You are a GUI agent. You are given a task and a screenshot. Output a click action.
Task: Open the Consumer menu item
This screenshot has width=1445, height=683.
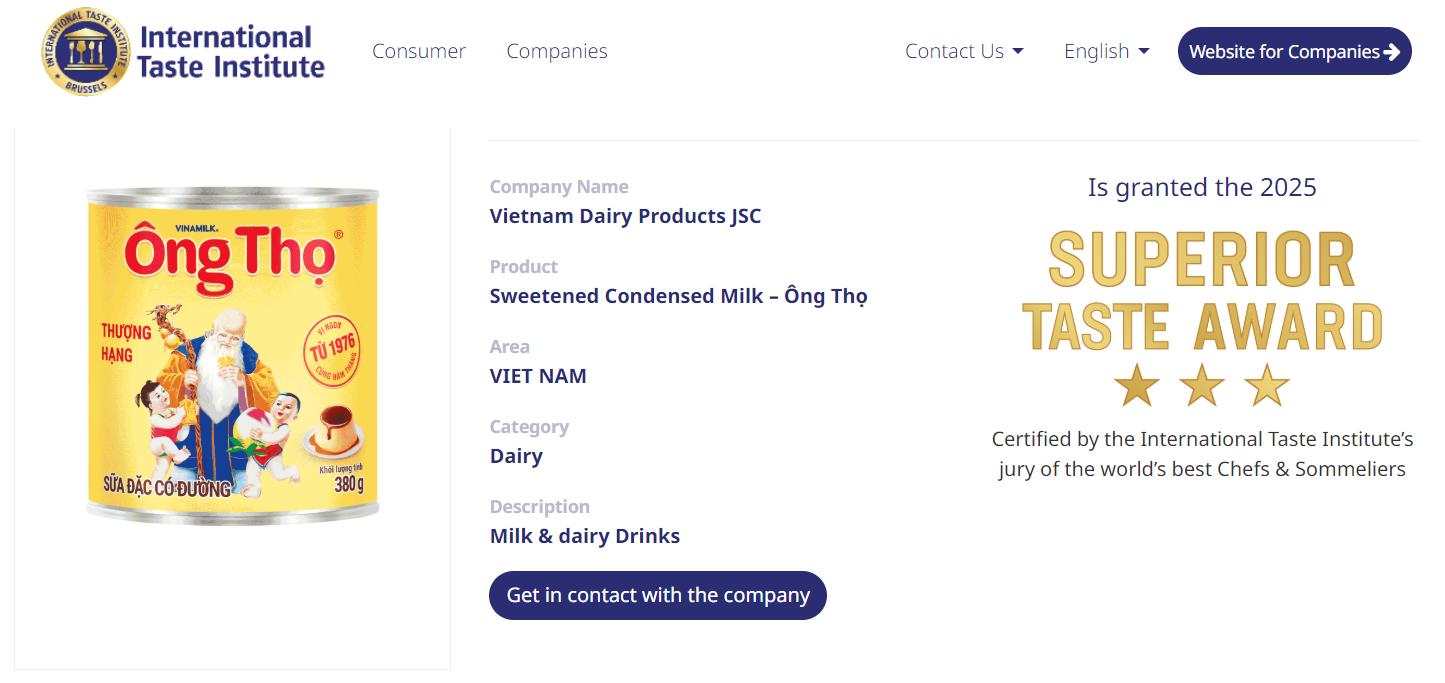419,51
